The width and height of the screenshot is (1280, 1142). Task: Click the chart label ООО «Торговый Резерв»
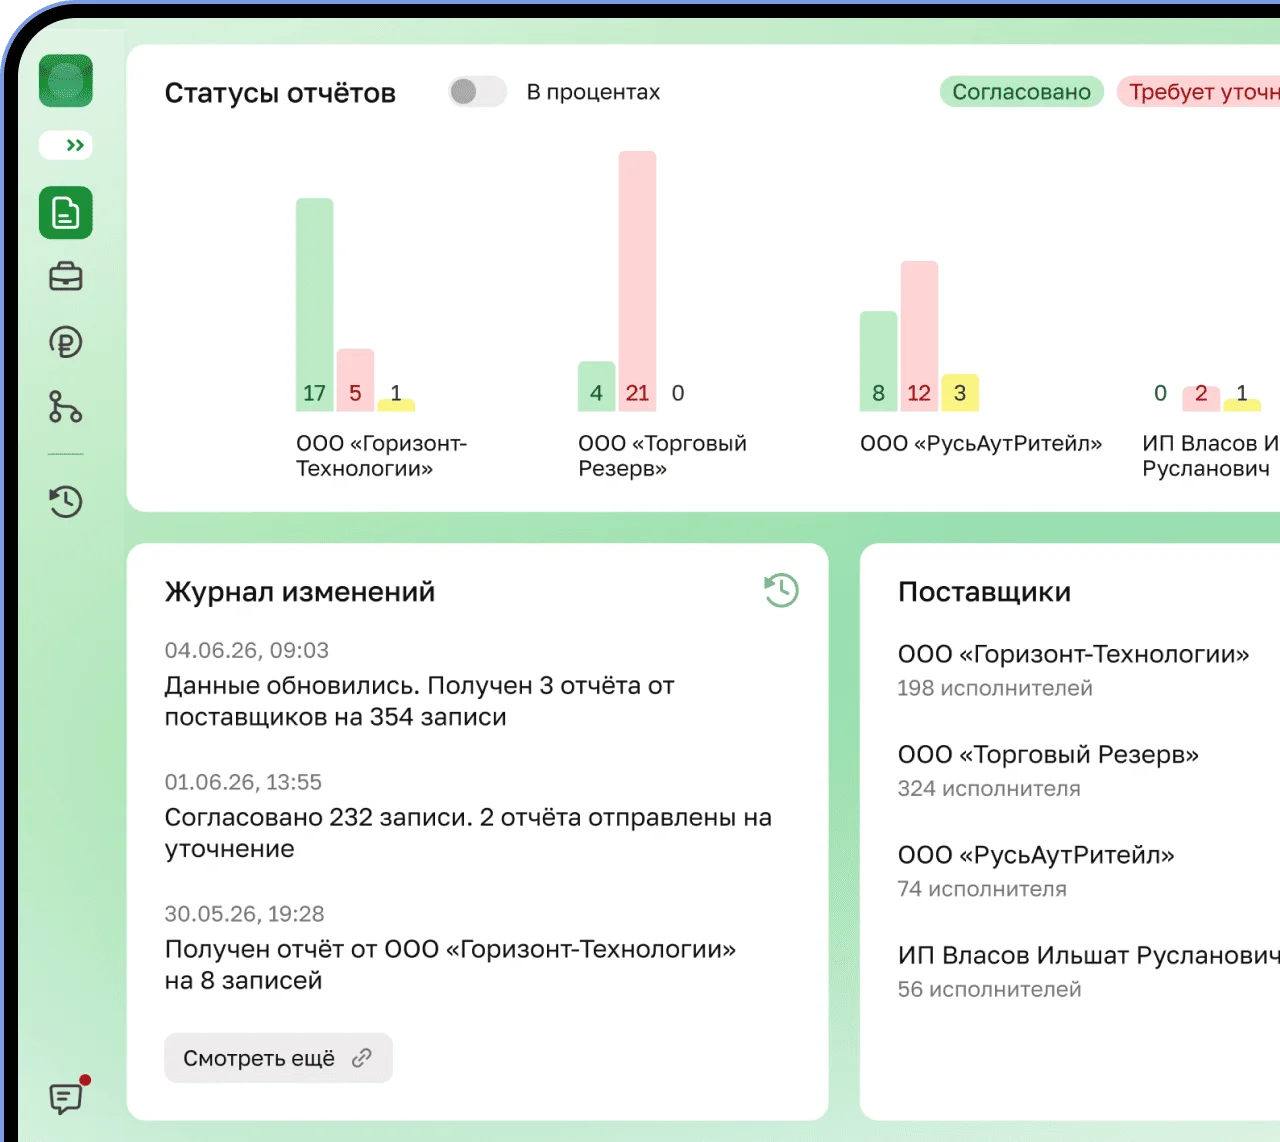[662, 456]
